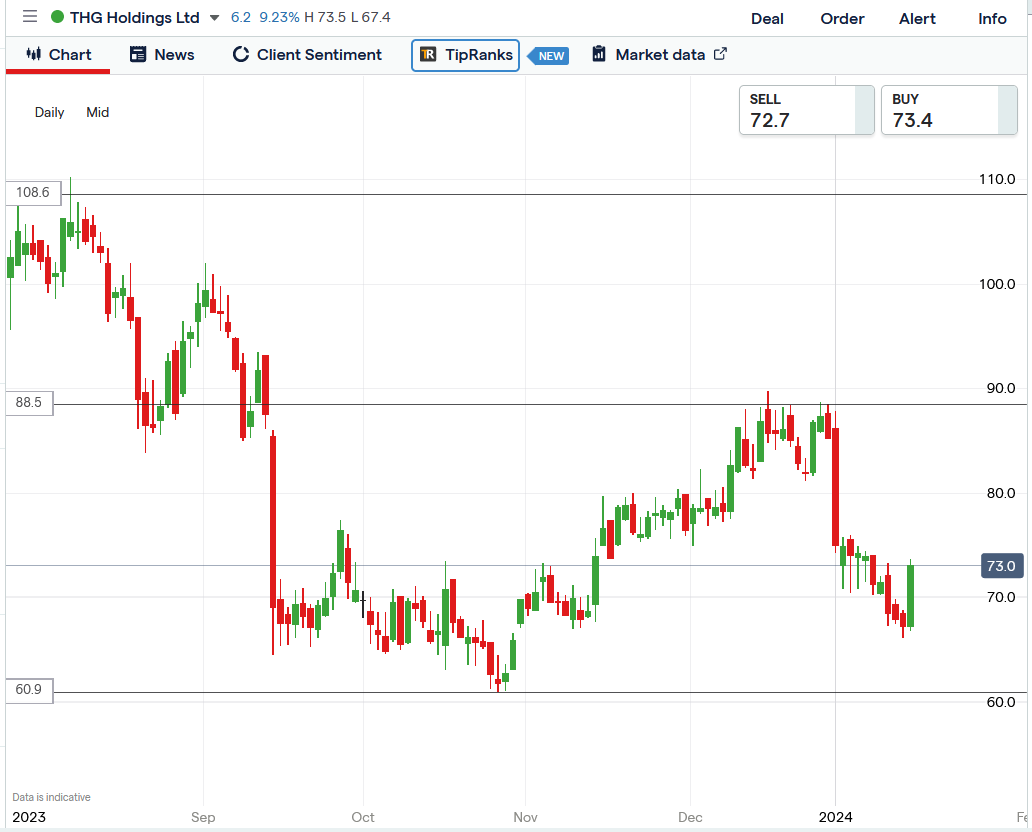Click the News newspaper icon
Screen dimensions: 1032x832
[x=138, y=54]
